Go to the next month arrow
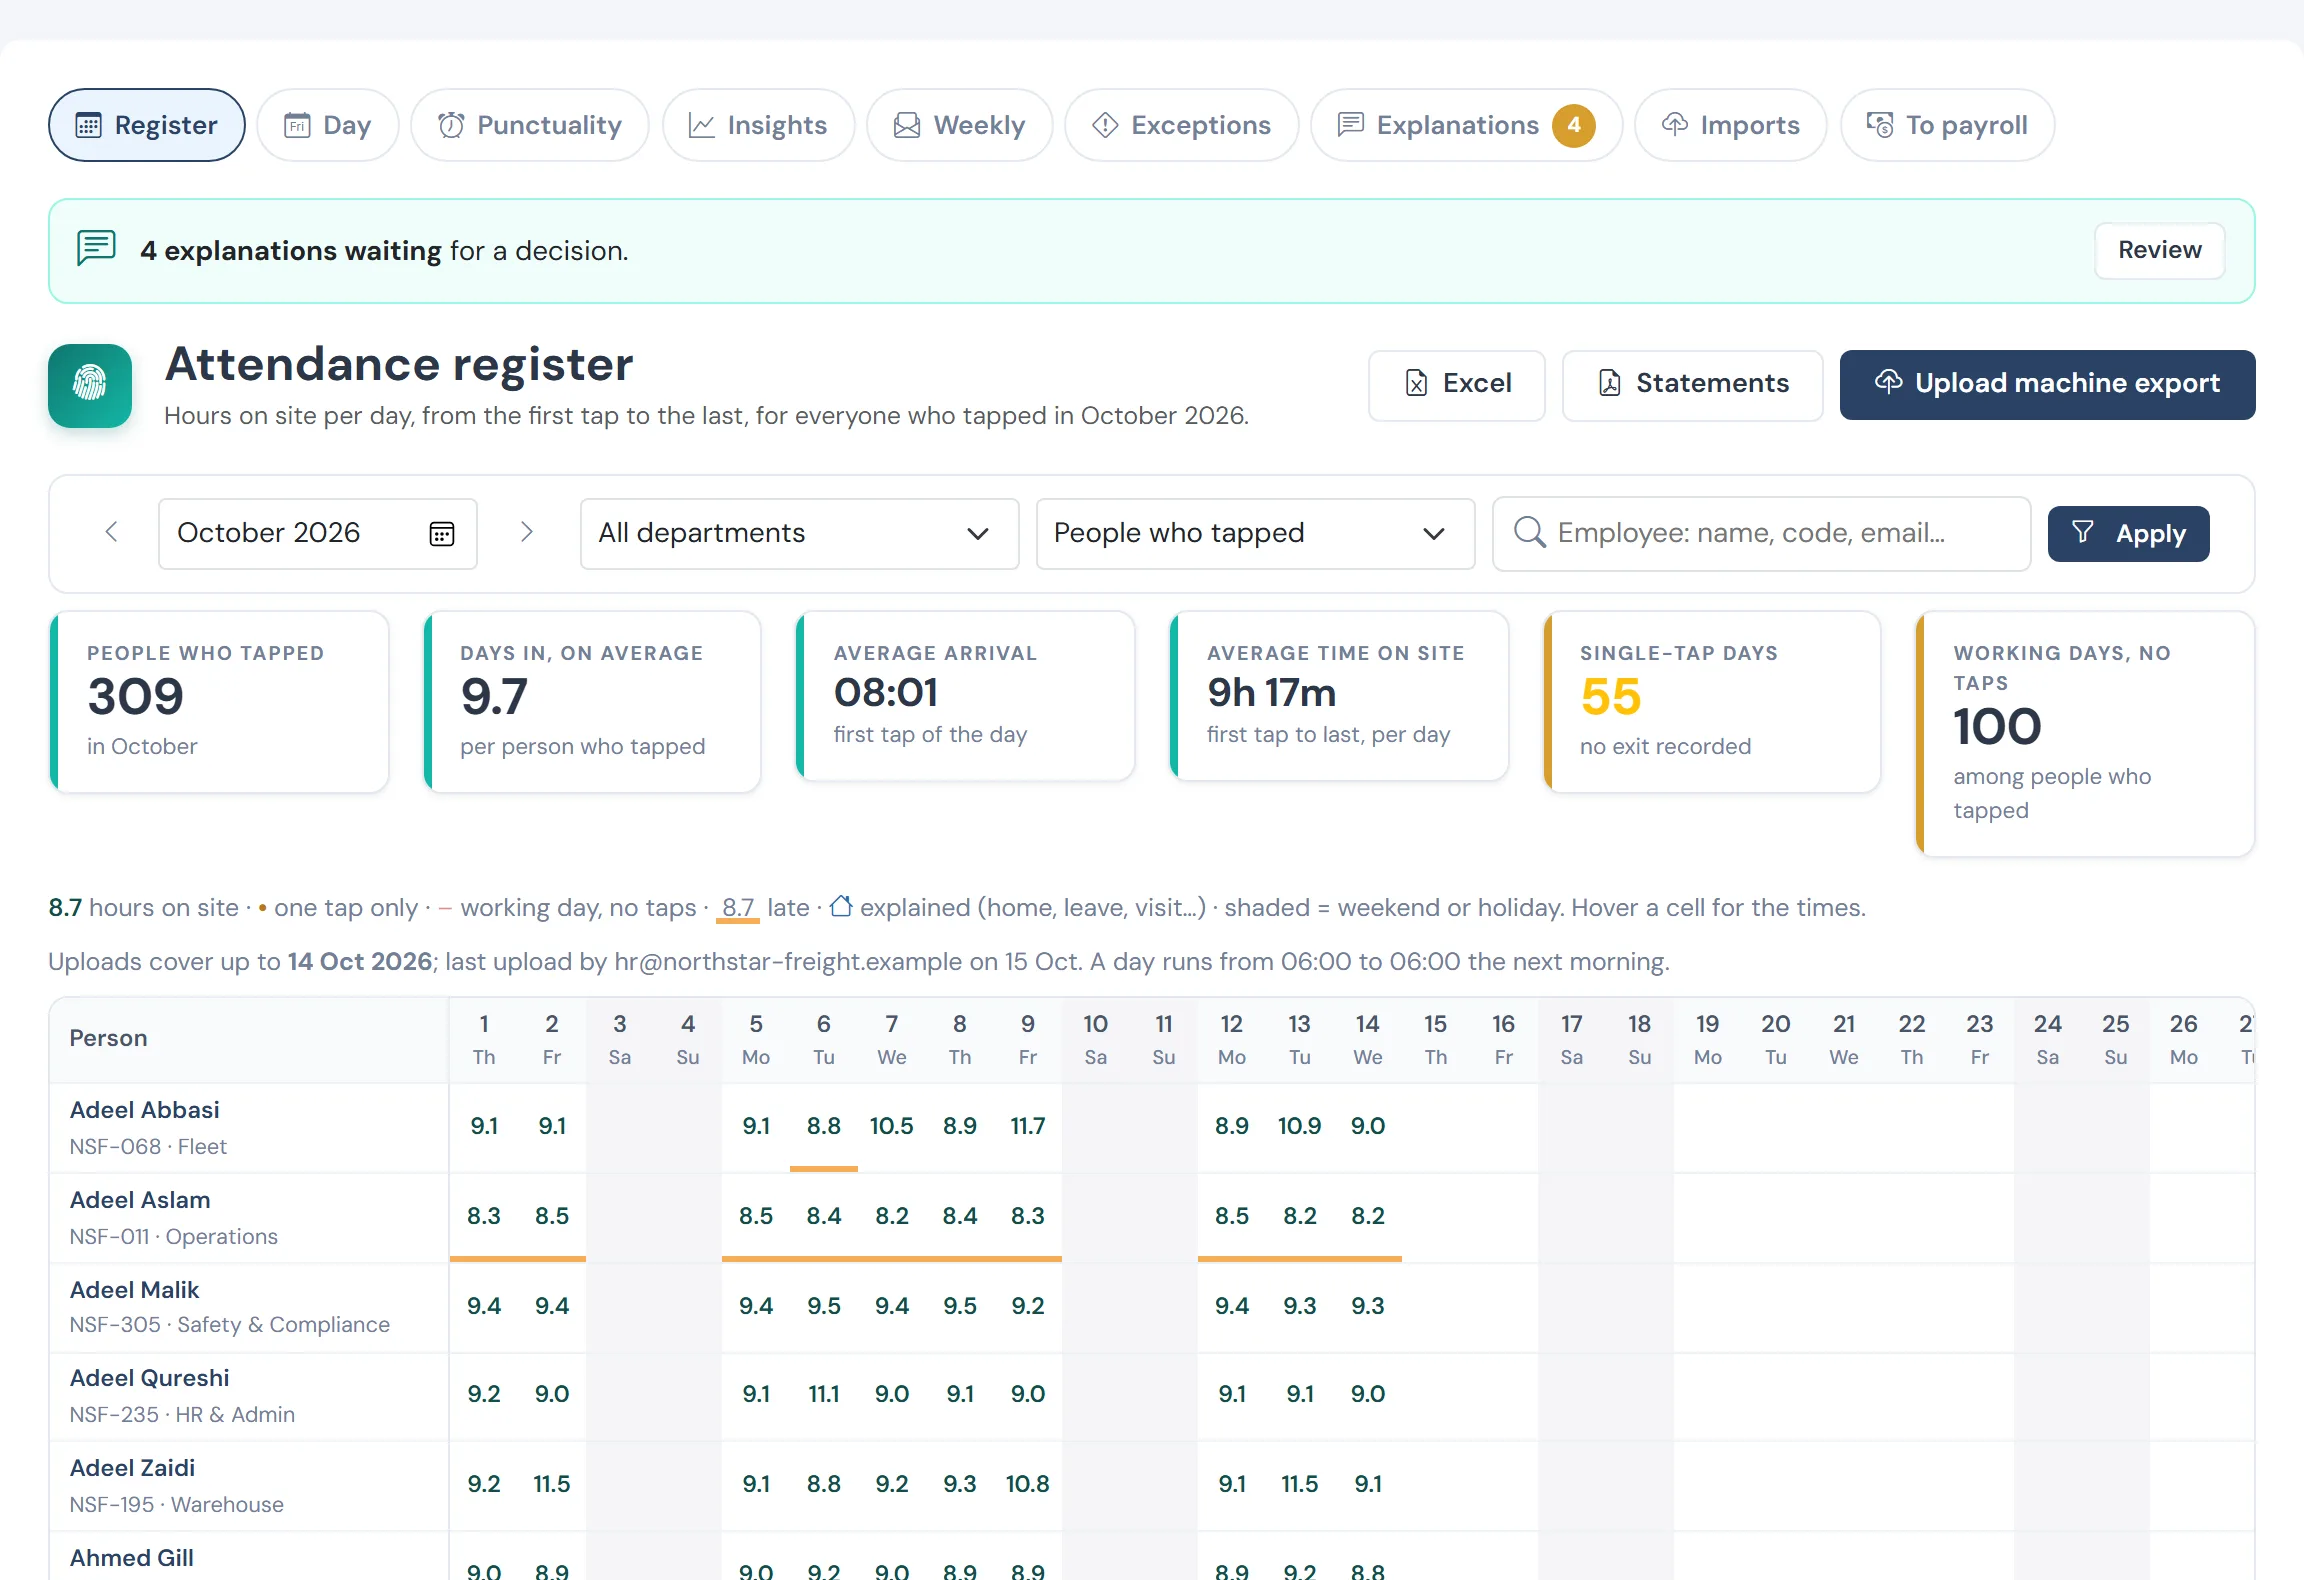 527,532
